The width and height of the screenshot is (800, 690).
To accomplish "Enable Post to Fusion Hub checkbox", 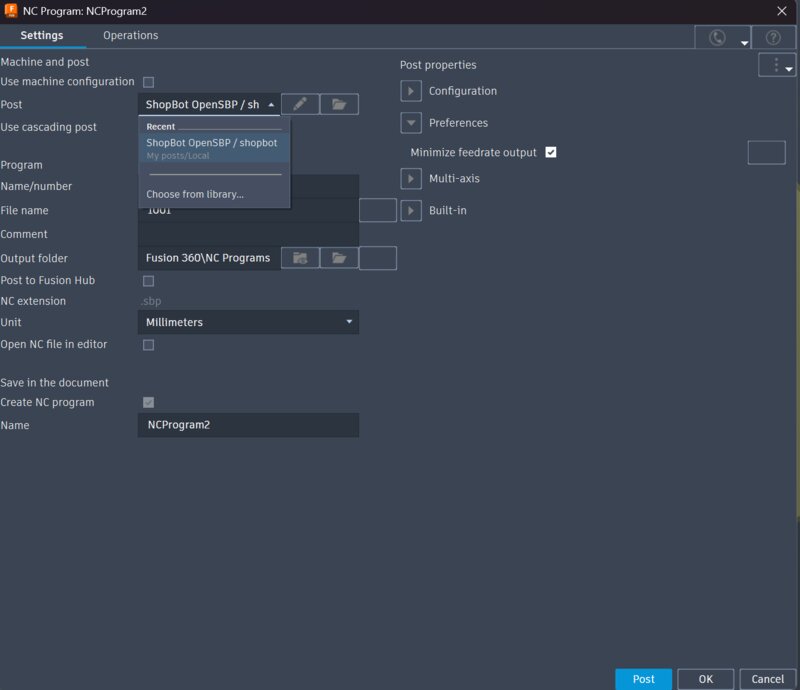I will 148,281.
